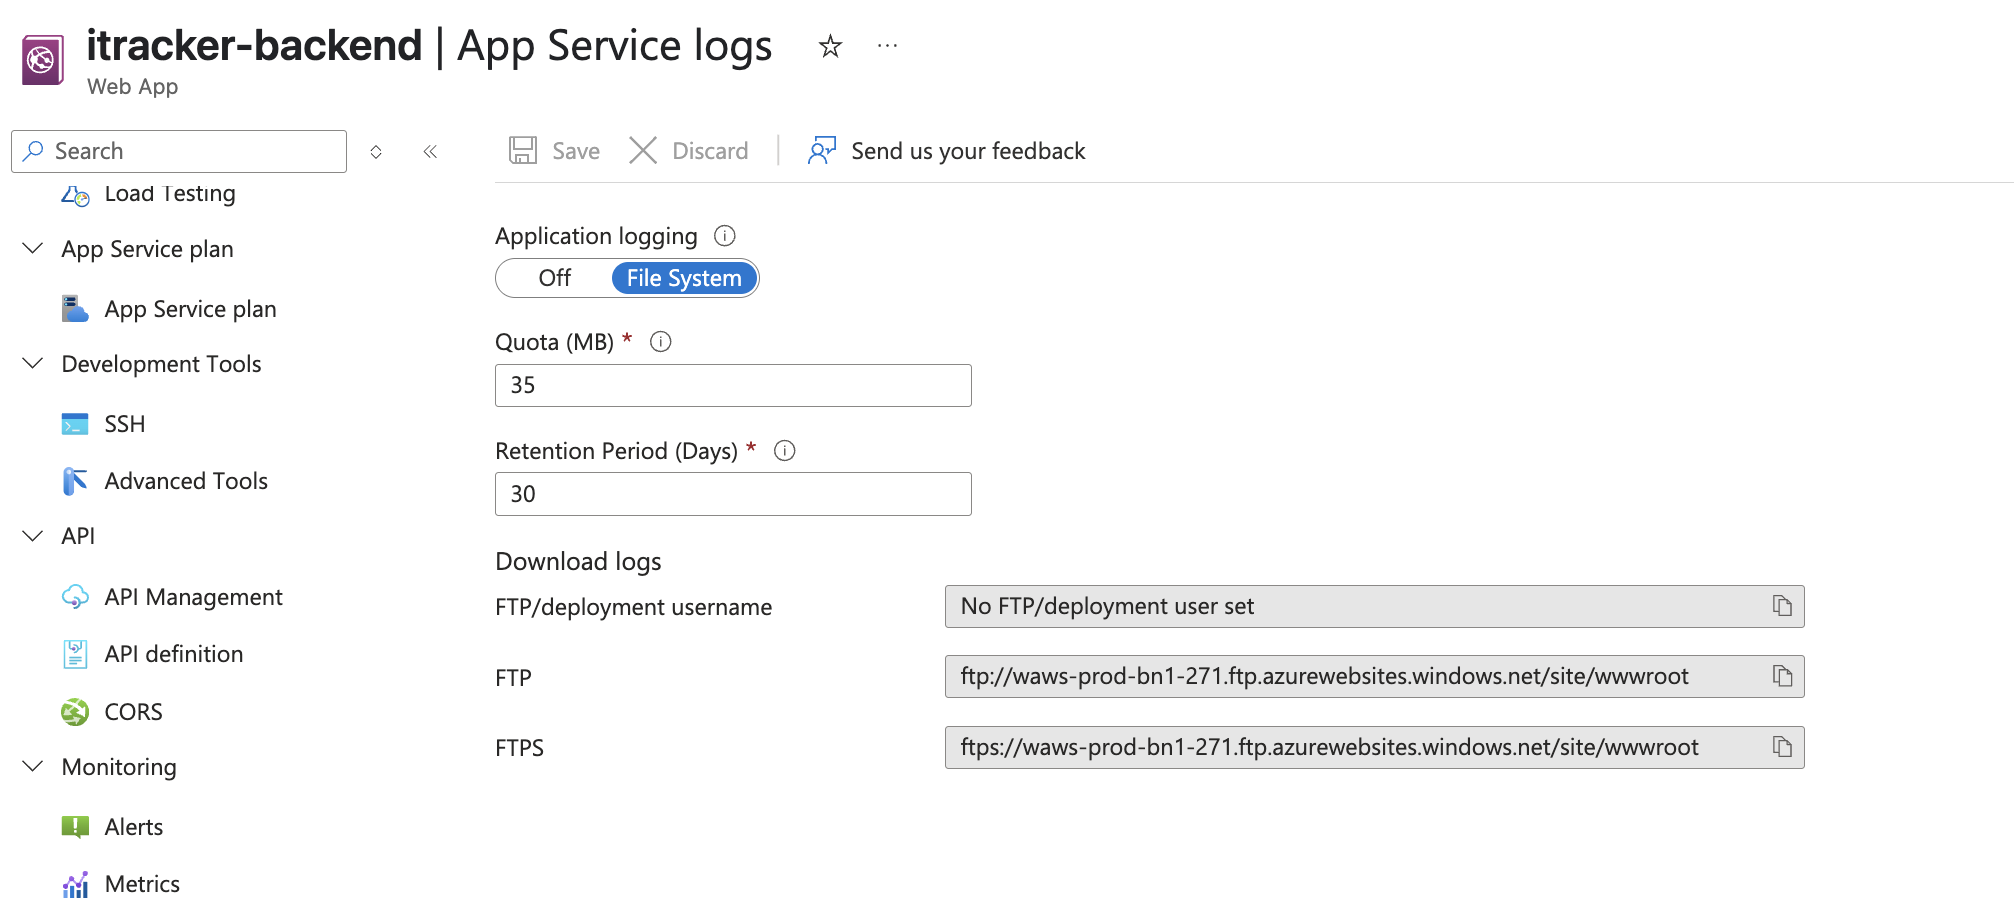This screenshot has height=912, width=2014.
Task: Collapse the Development Tools section
Action: point(33,363)
